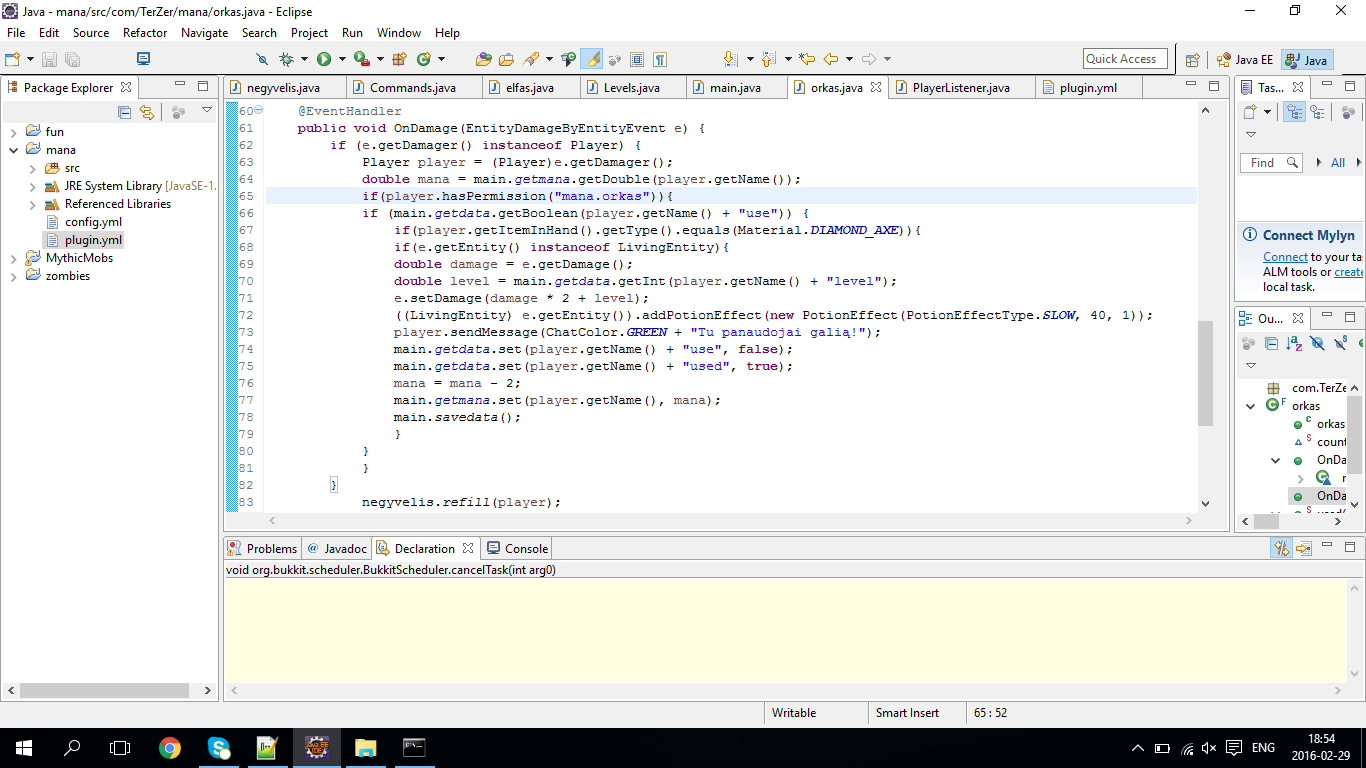Switch to Java EE perspective
This screenshot has height=768, width=1366.
coord(1243,59)
